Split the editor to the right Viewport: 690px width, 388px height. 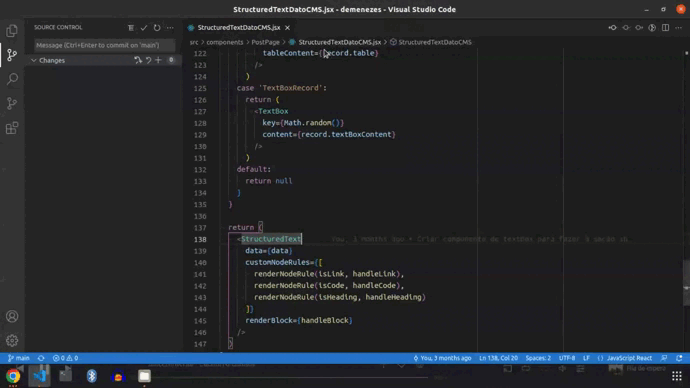665,28
